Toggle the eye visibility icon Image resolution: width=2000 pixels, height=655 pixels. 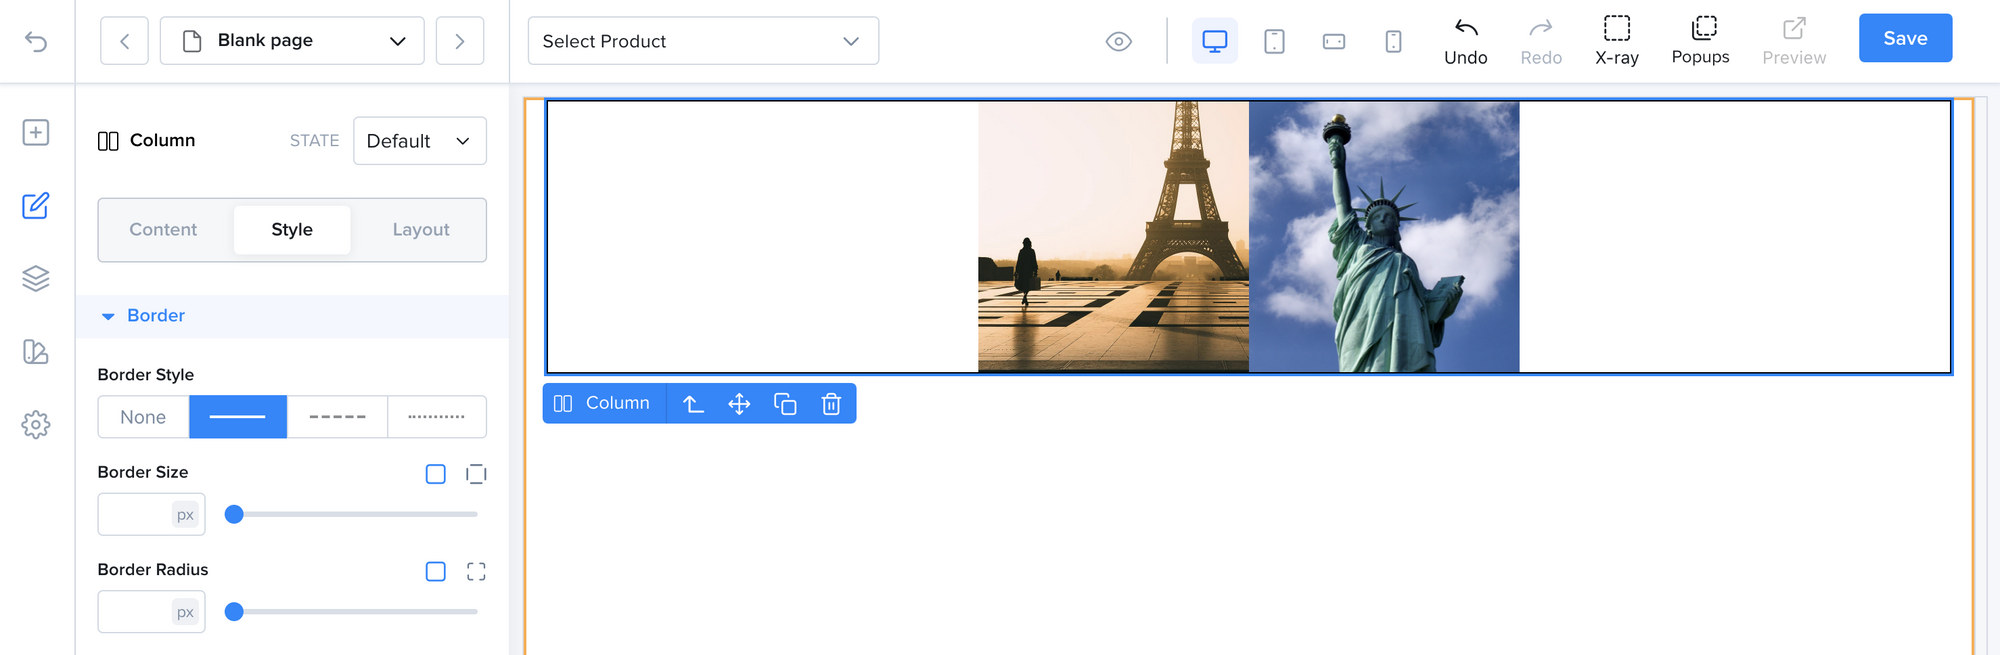[1119, 41]
